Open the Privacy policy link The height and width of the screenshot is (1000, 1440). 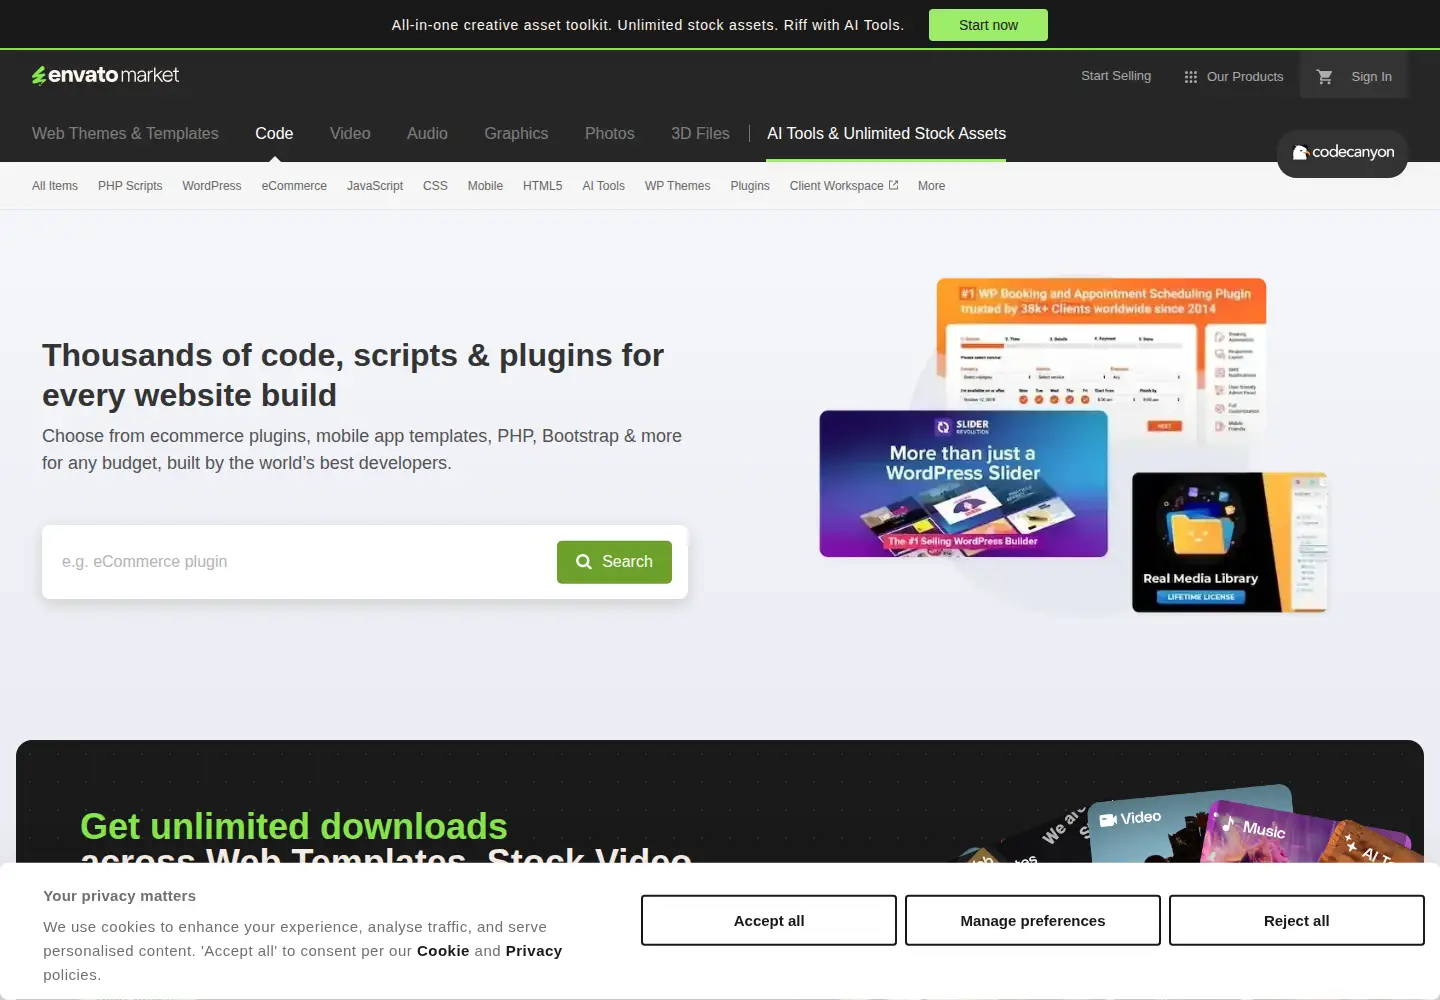tap(534, 951)
